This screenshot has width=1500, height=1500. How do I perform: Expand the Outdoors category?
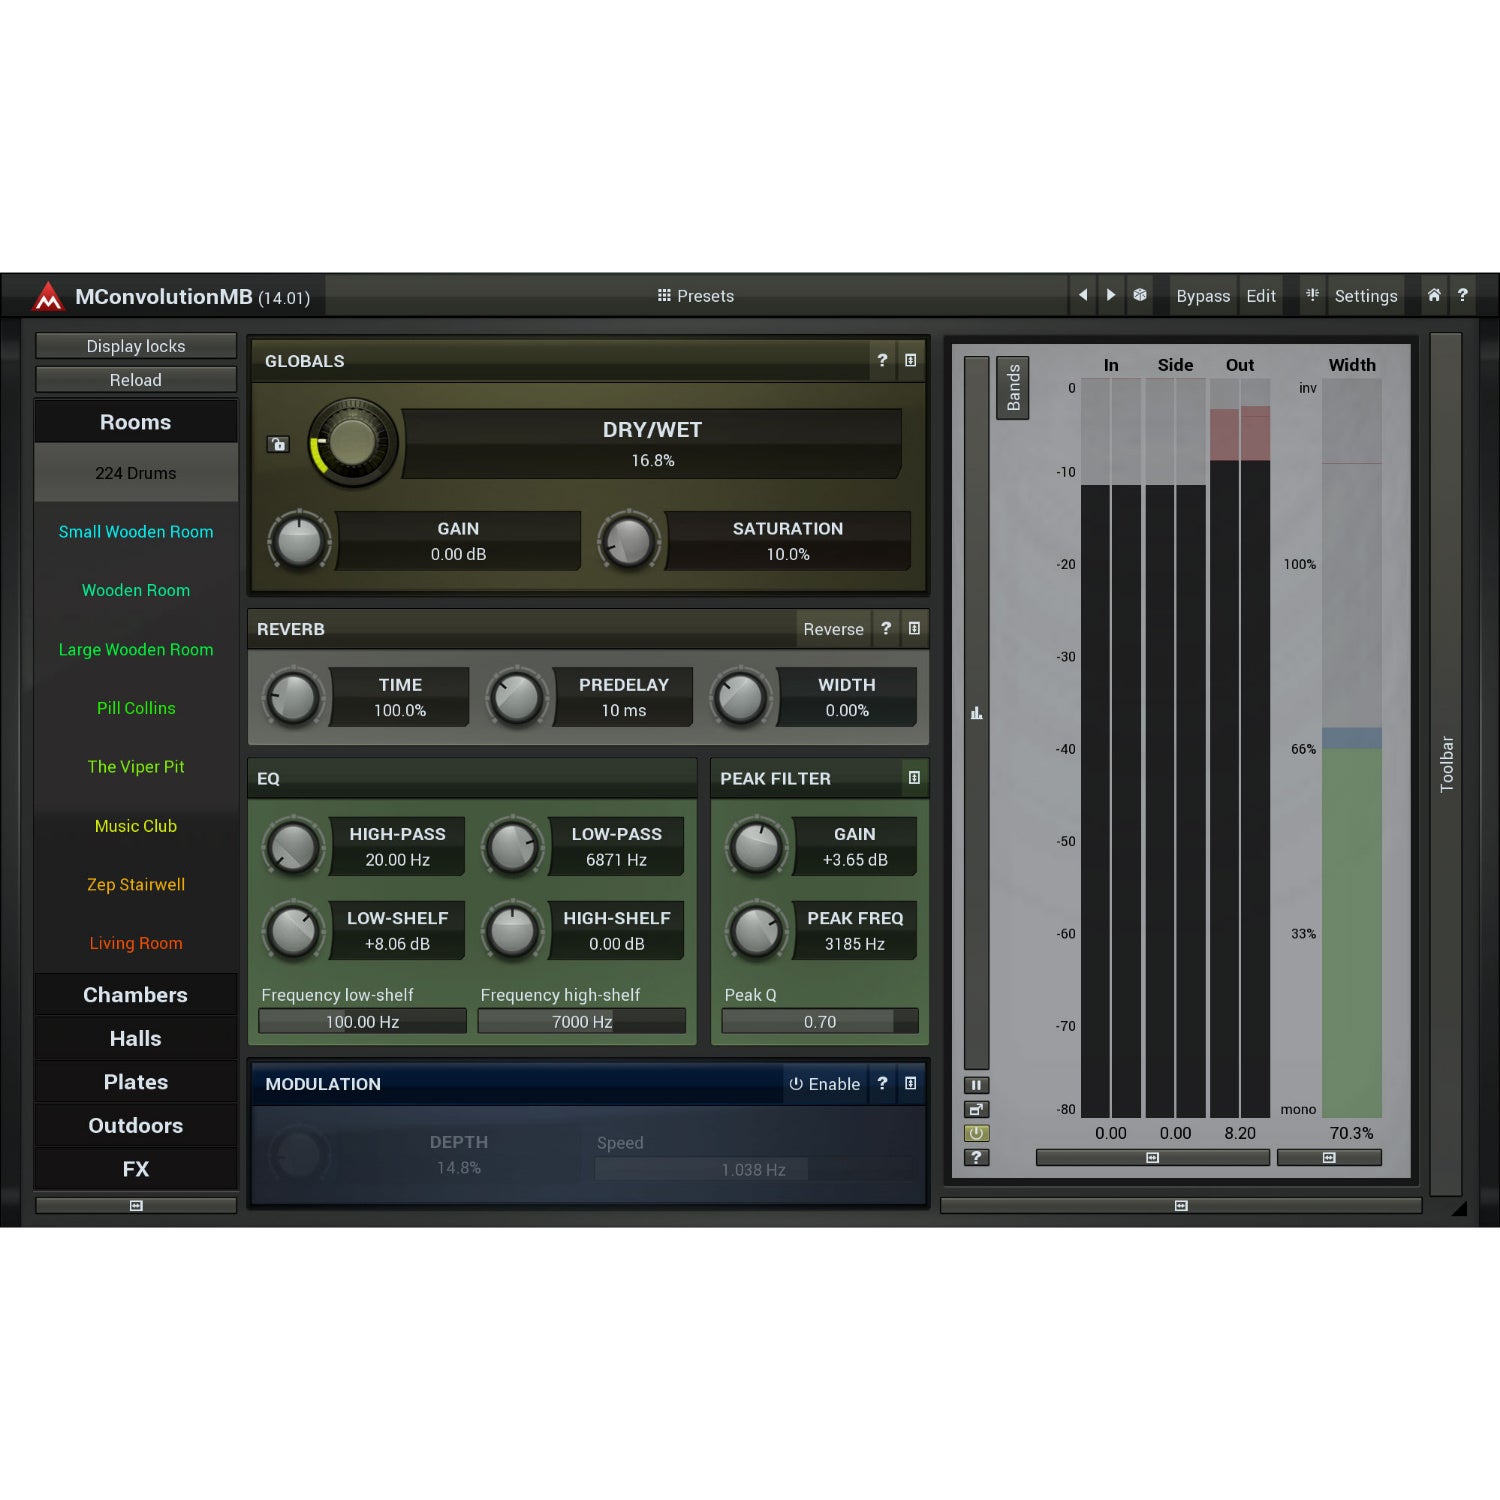pyautogui.click(x=136, y=1125)
